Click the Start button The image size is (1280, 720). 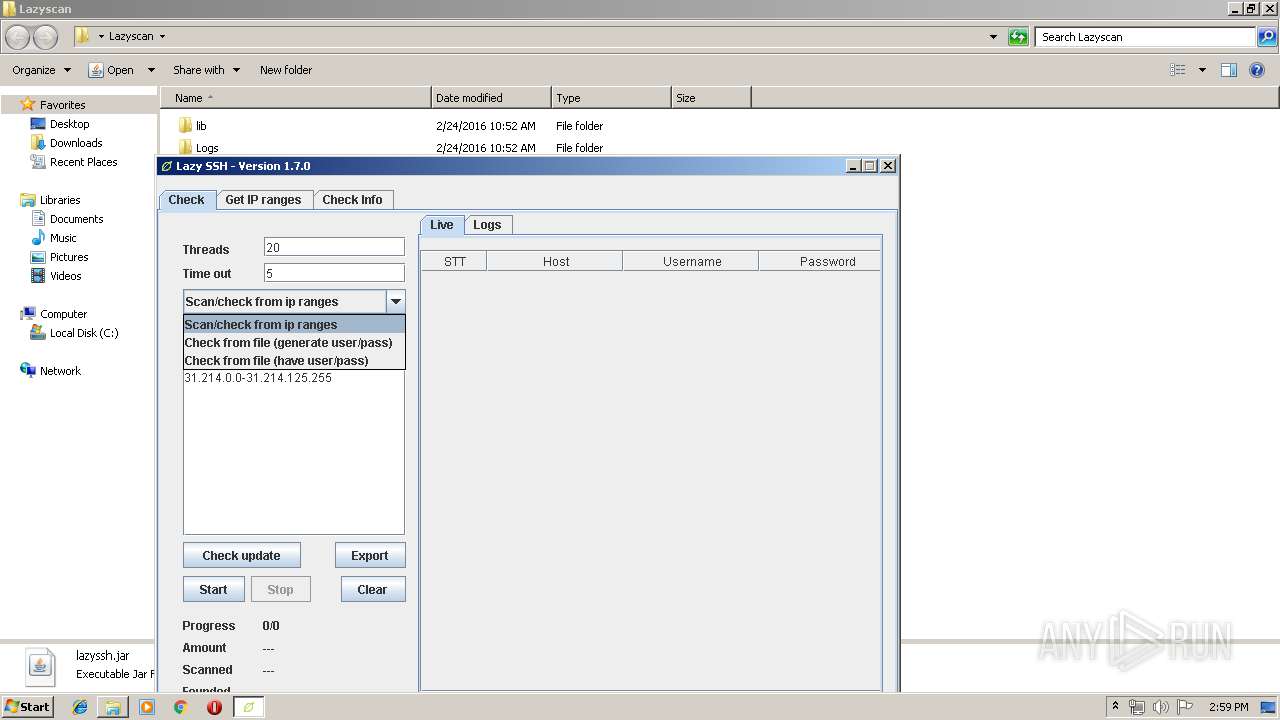27,707
